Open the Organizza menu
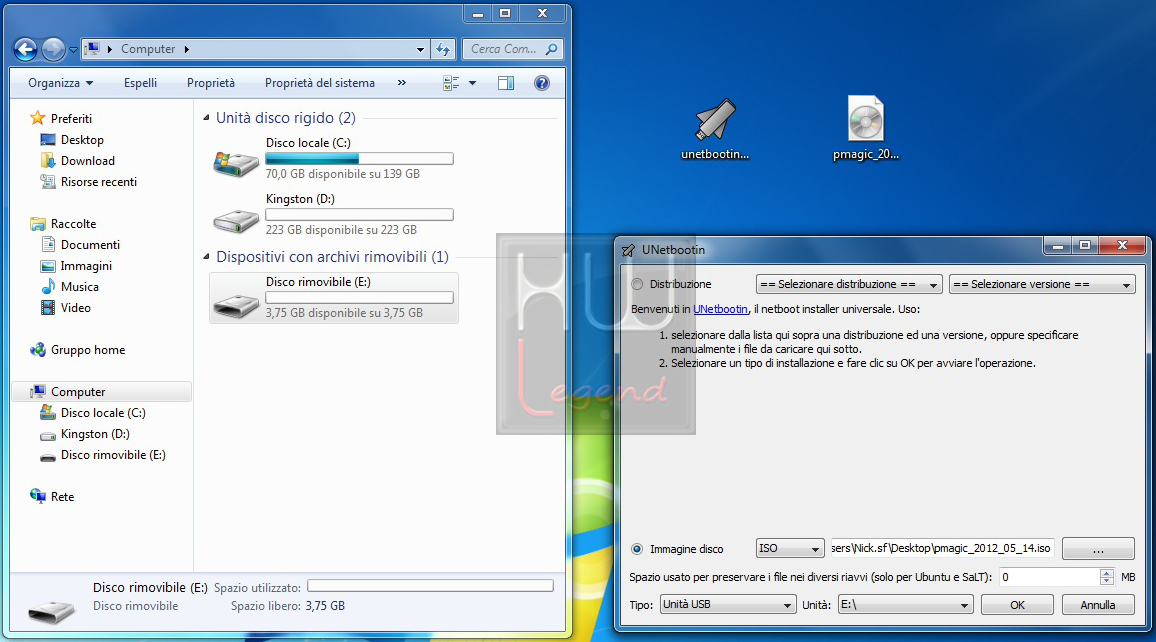The height and width of the screenshot is (642, 1156). click(x=60, y=83)
